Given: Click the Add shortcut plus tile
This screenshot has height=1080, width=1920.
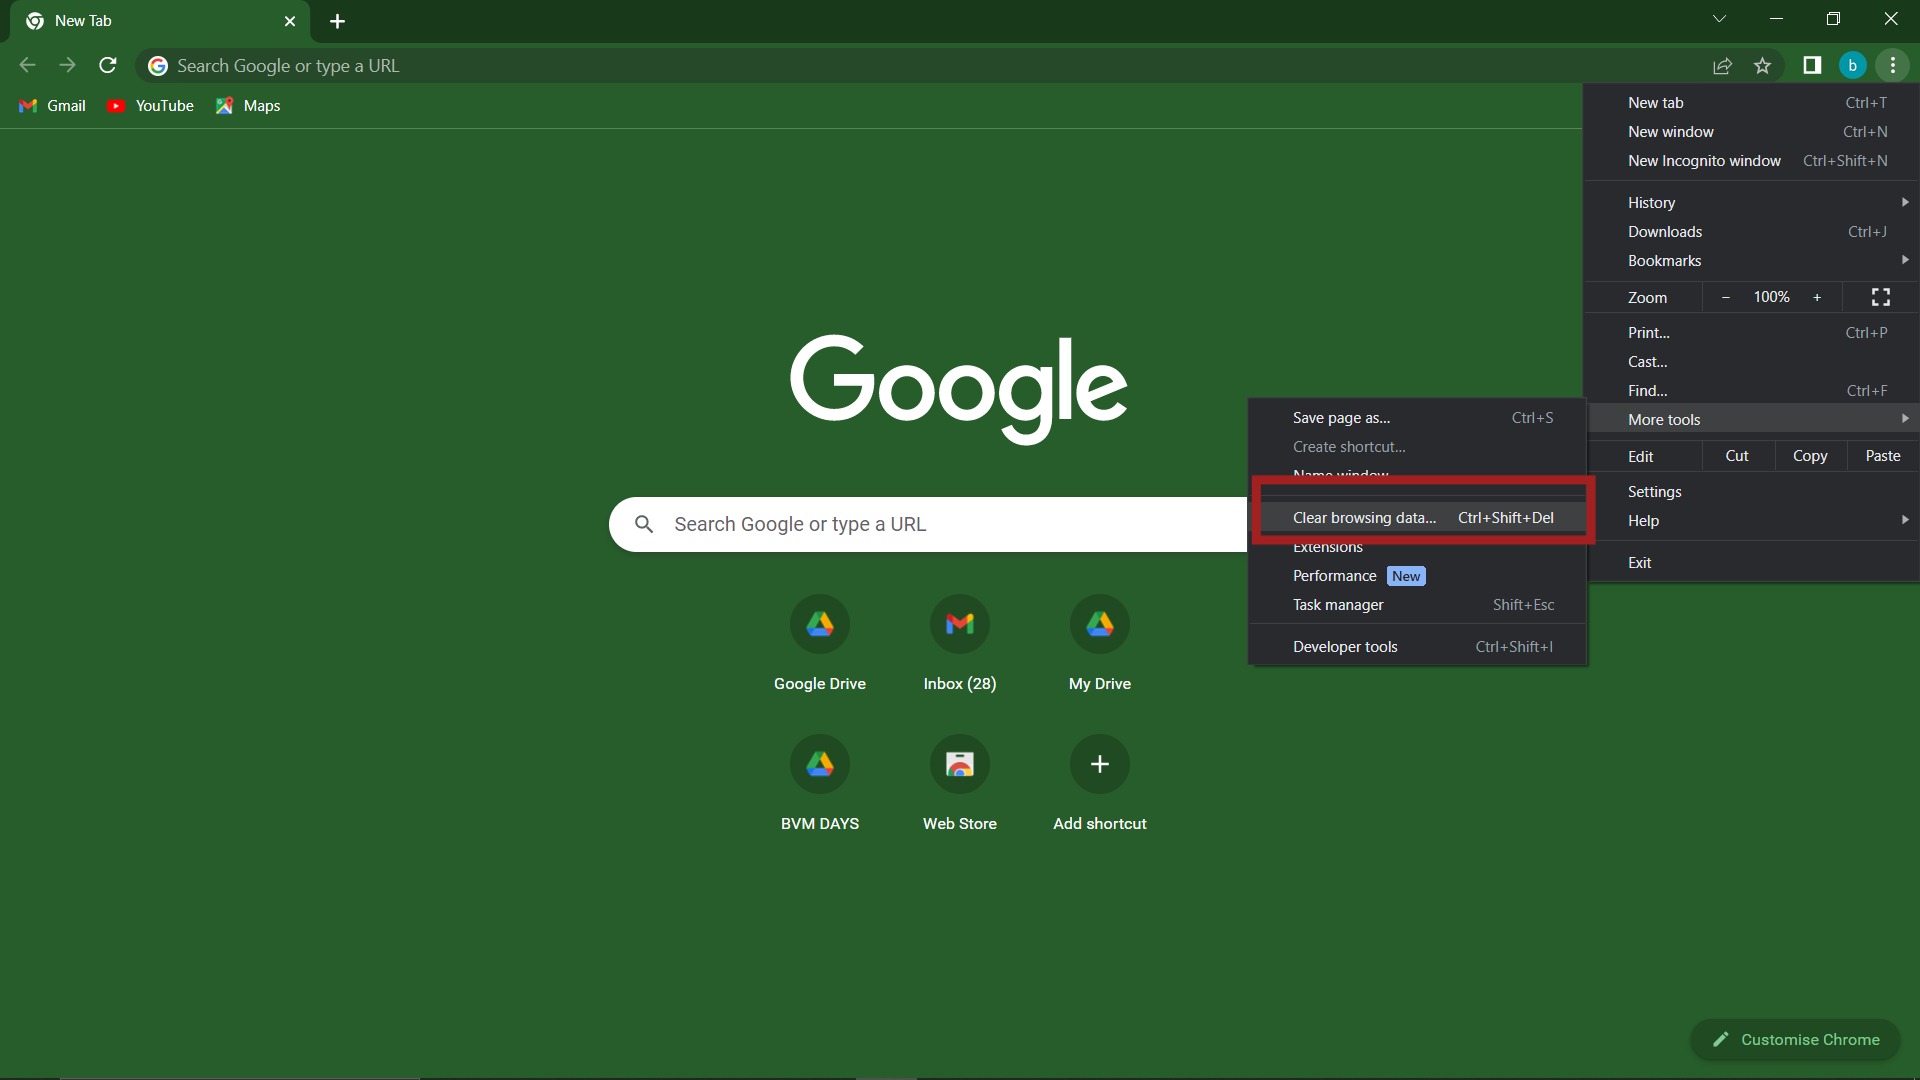Looking at the screenshot, I should [x=1100, y=782].
